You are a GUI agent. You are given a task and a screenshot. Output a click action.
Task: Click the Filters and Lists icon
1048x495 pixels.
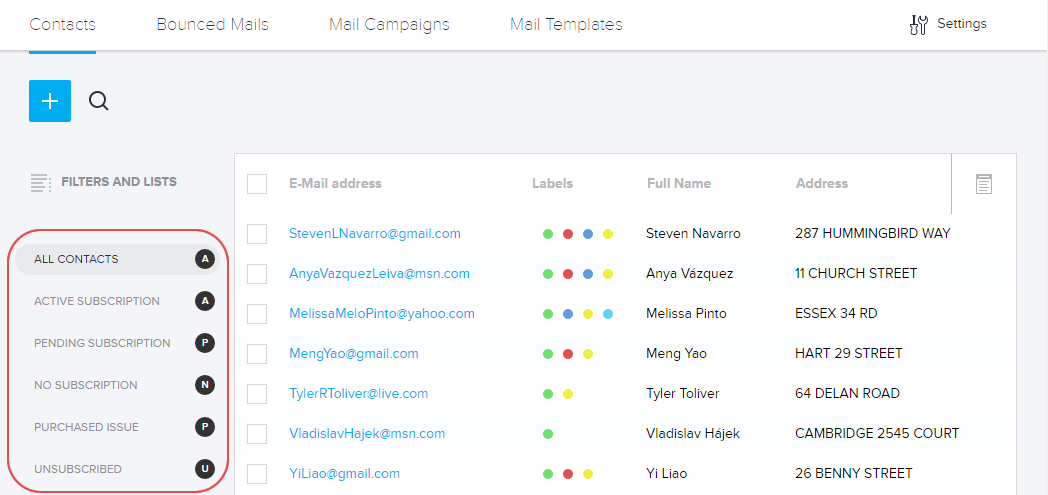40,183
